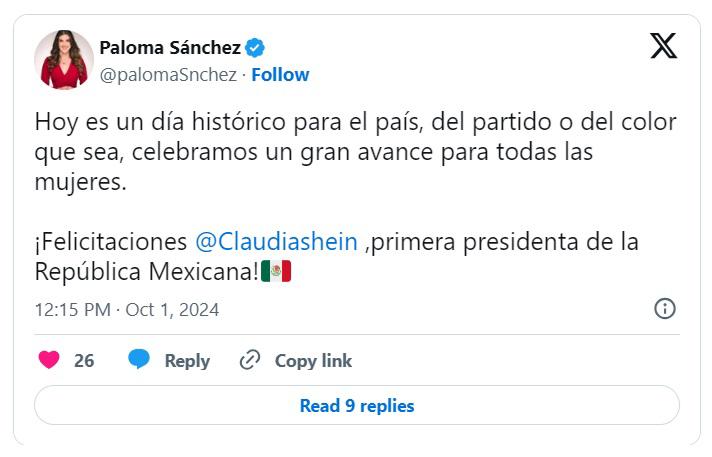This screenshot has width=712, height=457.
Task: Click the chain icon to copy link
Action: (250, 360)
